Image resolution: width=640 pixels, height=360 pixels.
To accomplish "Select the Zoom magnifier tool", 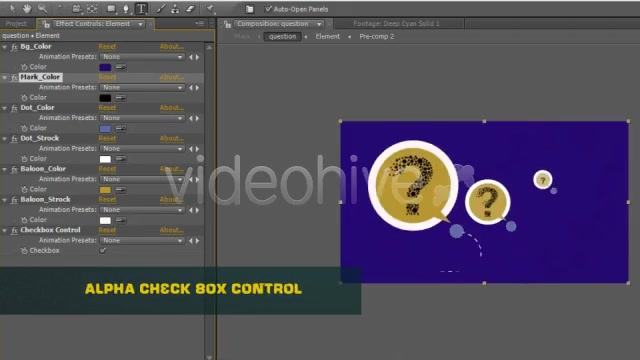I will click(42, 9).
